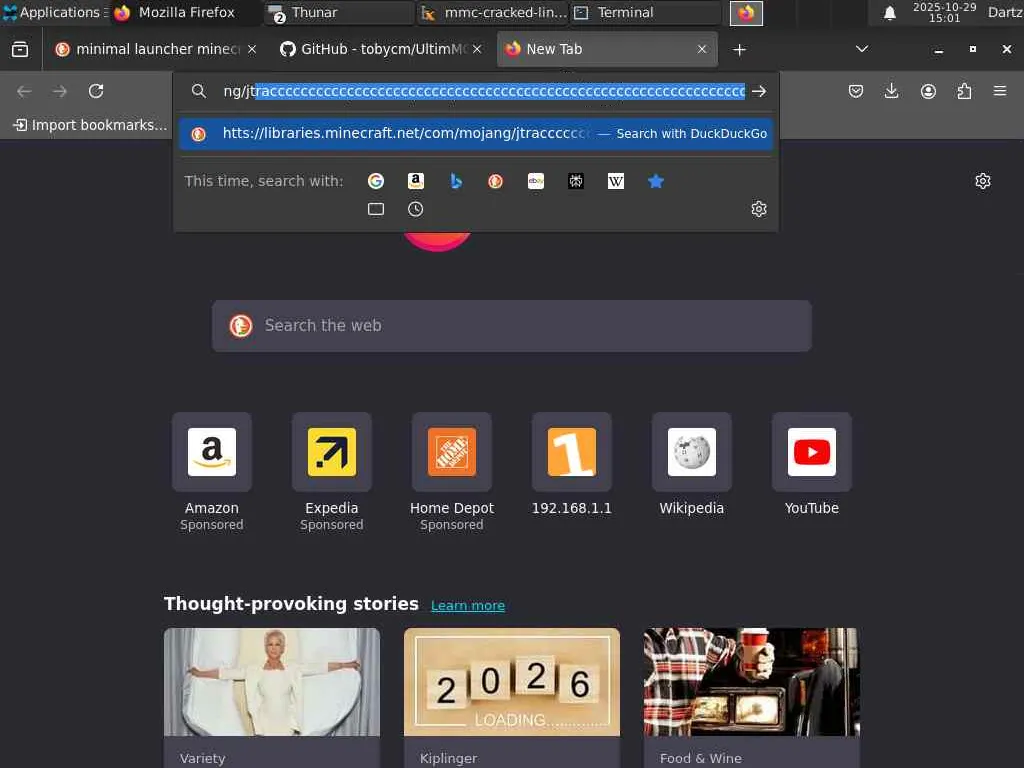1024x768 pixels.
Task: Open the Food & Wine story card
Action: click(x=752, y=697)
